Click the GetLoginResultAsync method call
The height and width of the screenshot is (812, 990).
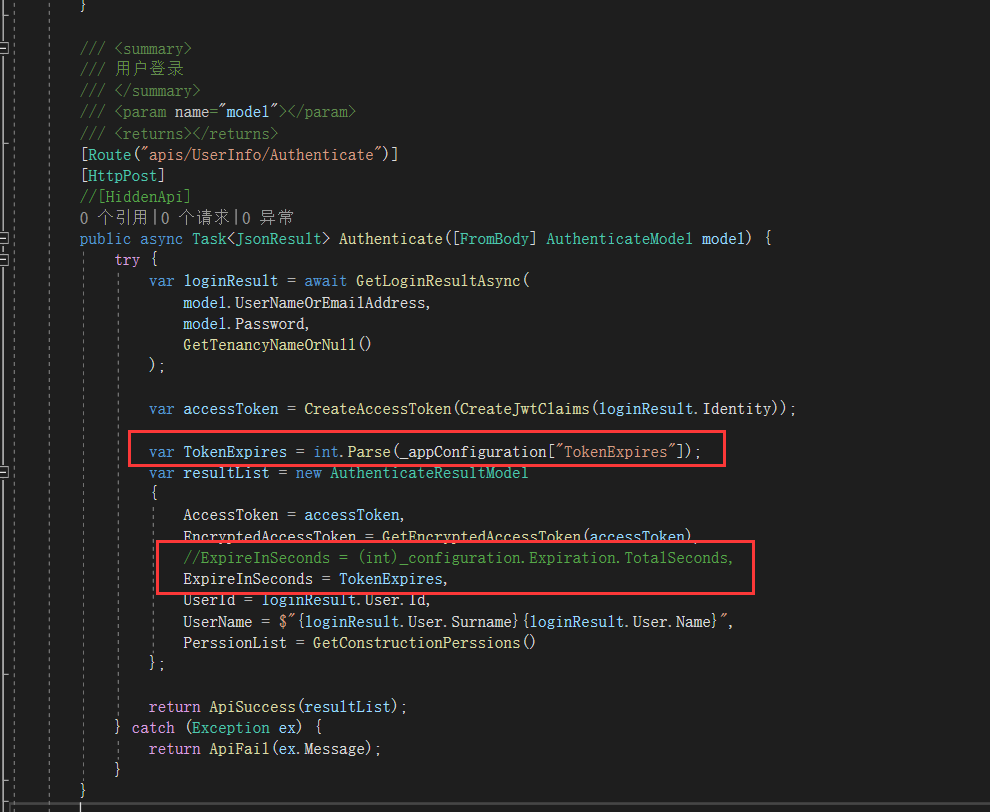(x=438, y=281)
